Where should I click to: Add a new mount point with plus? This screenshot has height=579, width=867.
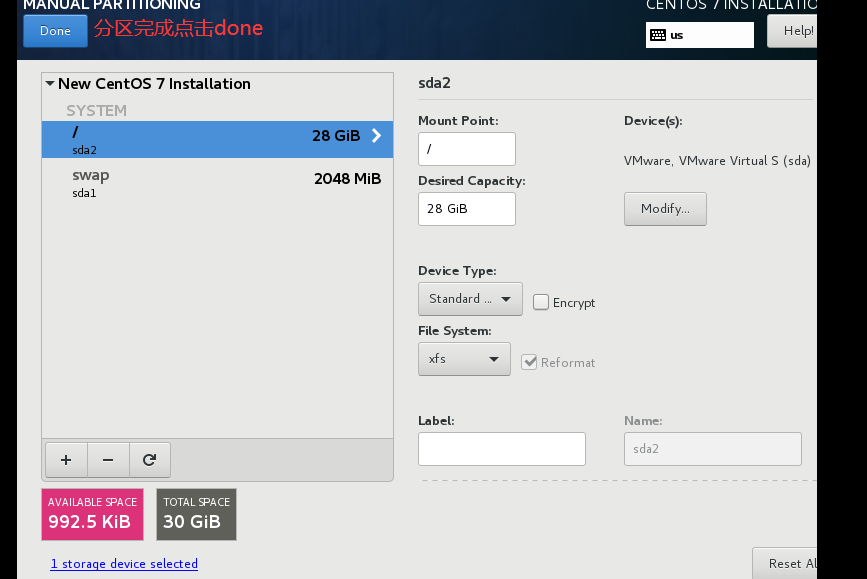click(66, 460)
